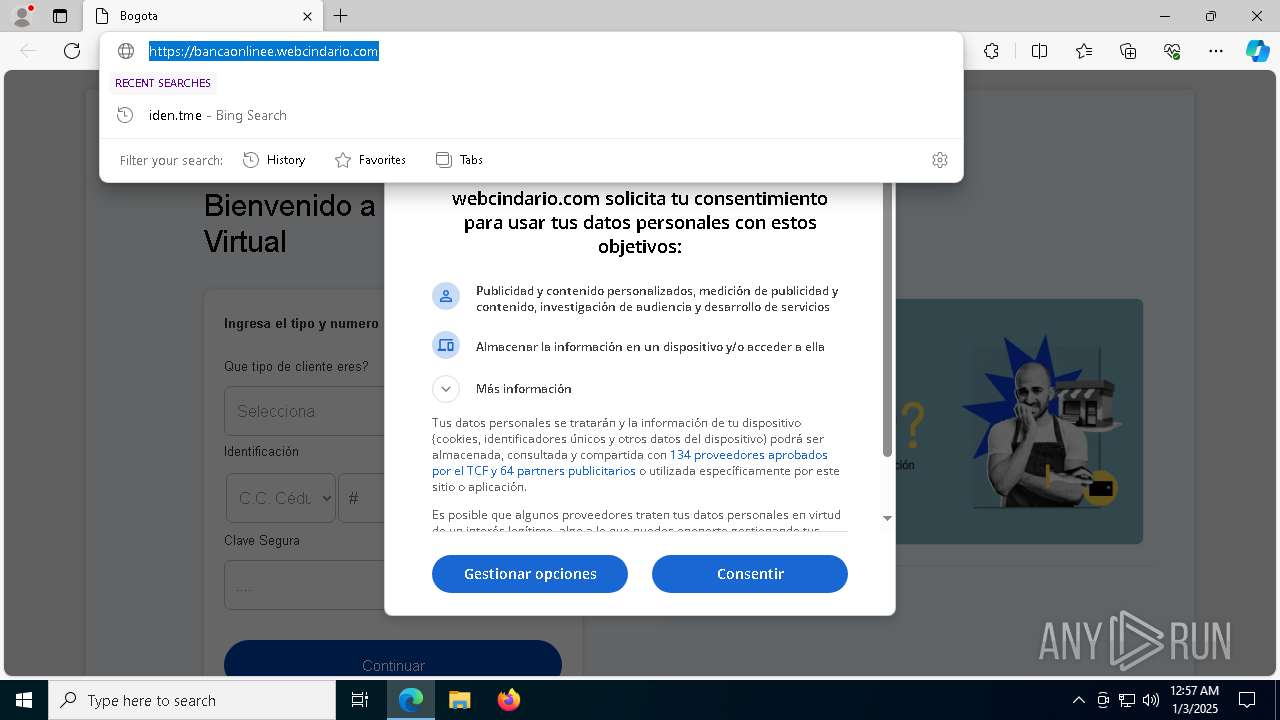The image size is (1280, 720).
Task: Filter search by Tabs
Action: [x=459, y=160]
